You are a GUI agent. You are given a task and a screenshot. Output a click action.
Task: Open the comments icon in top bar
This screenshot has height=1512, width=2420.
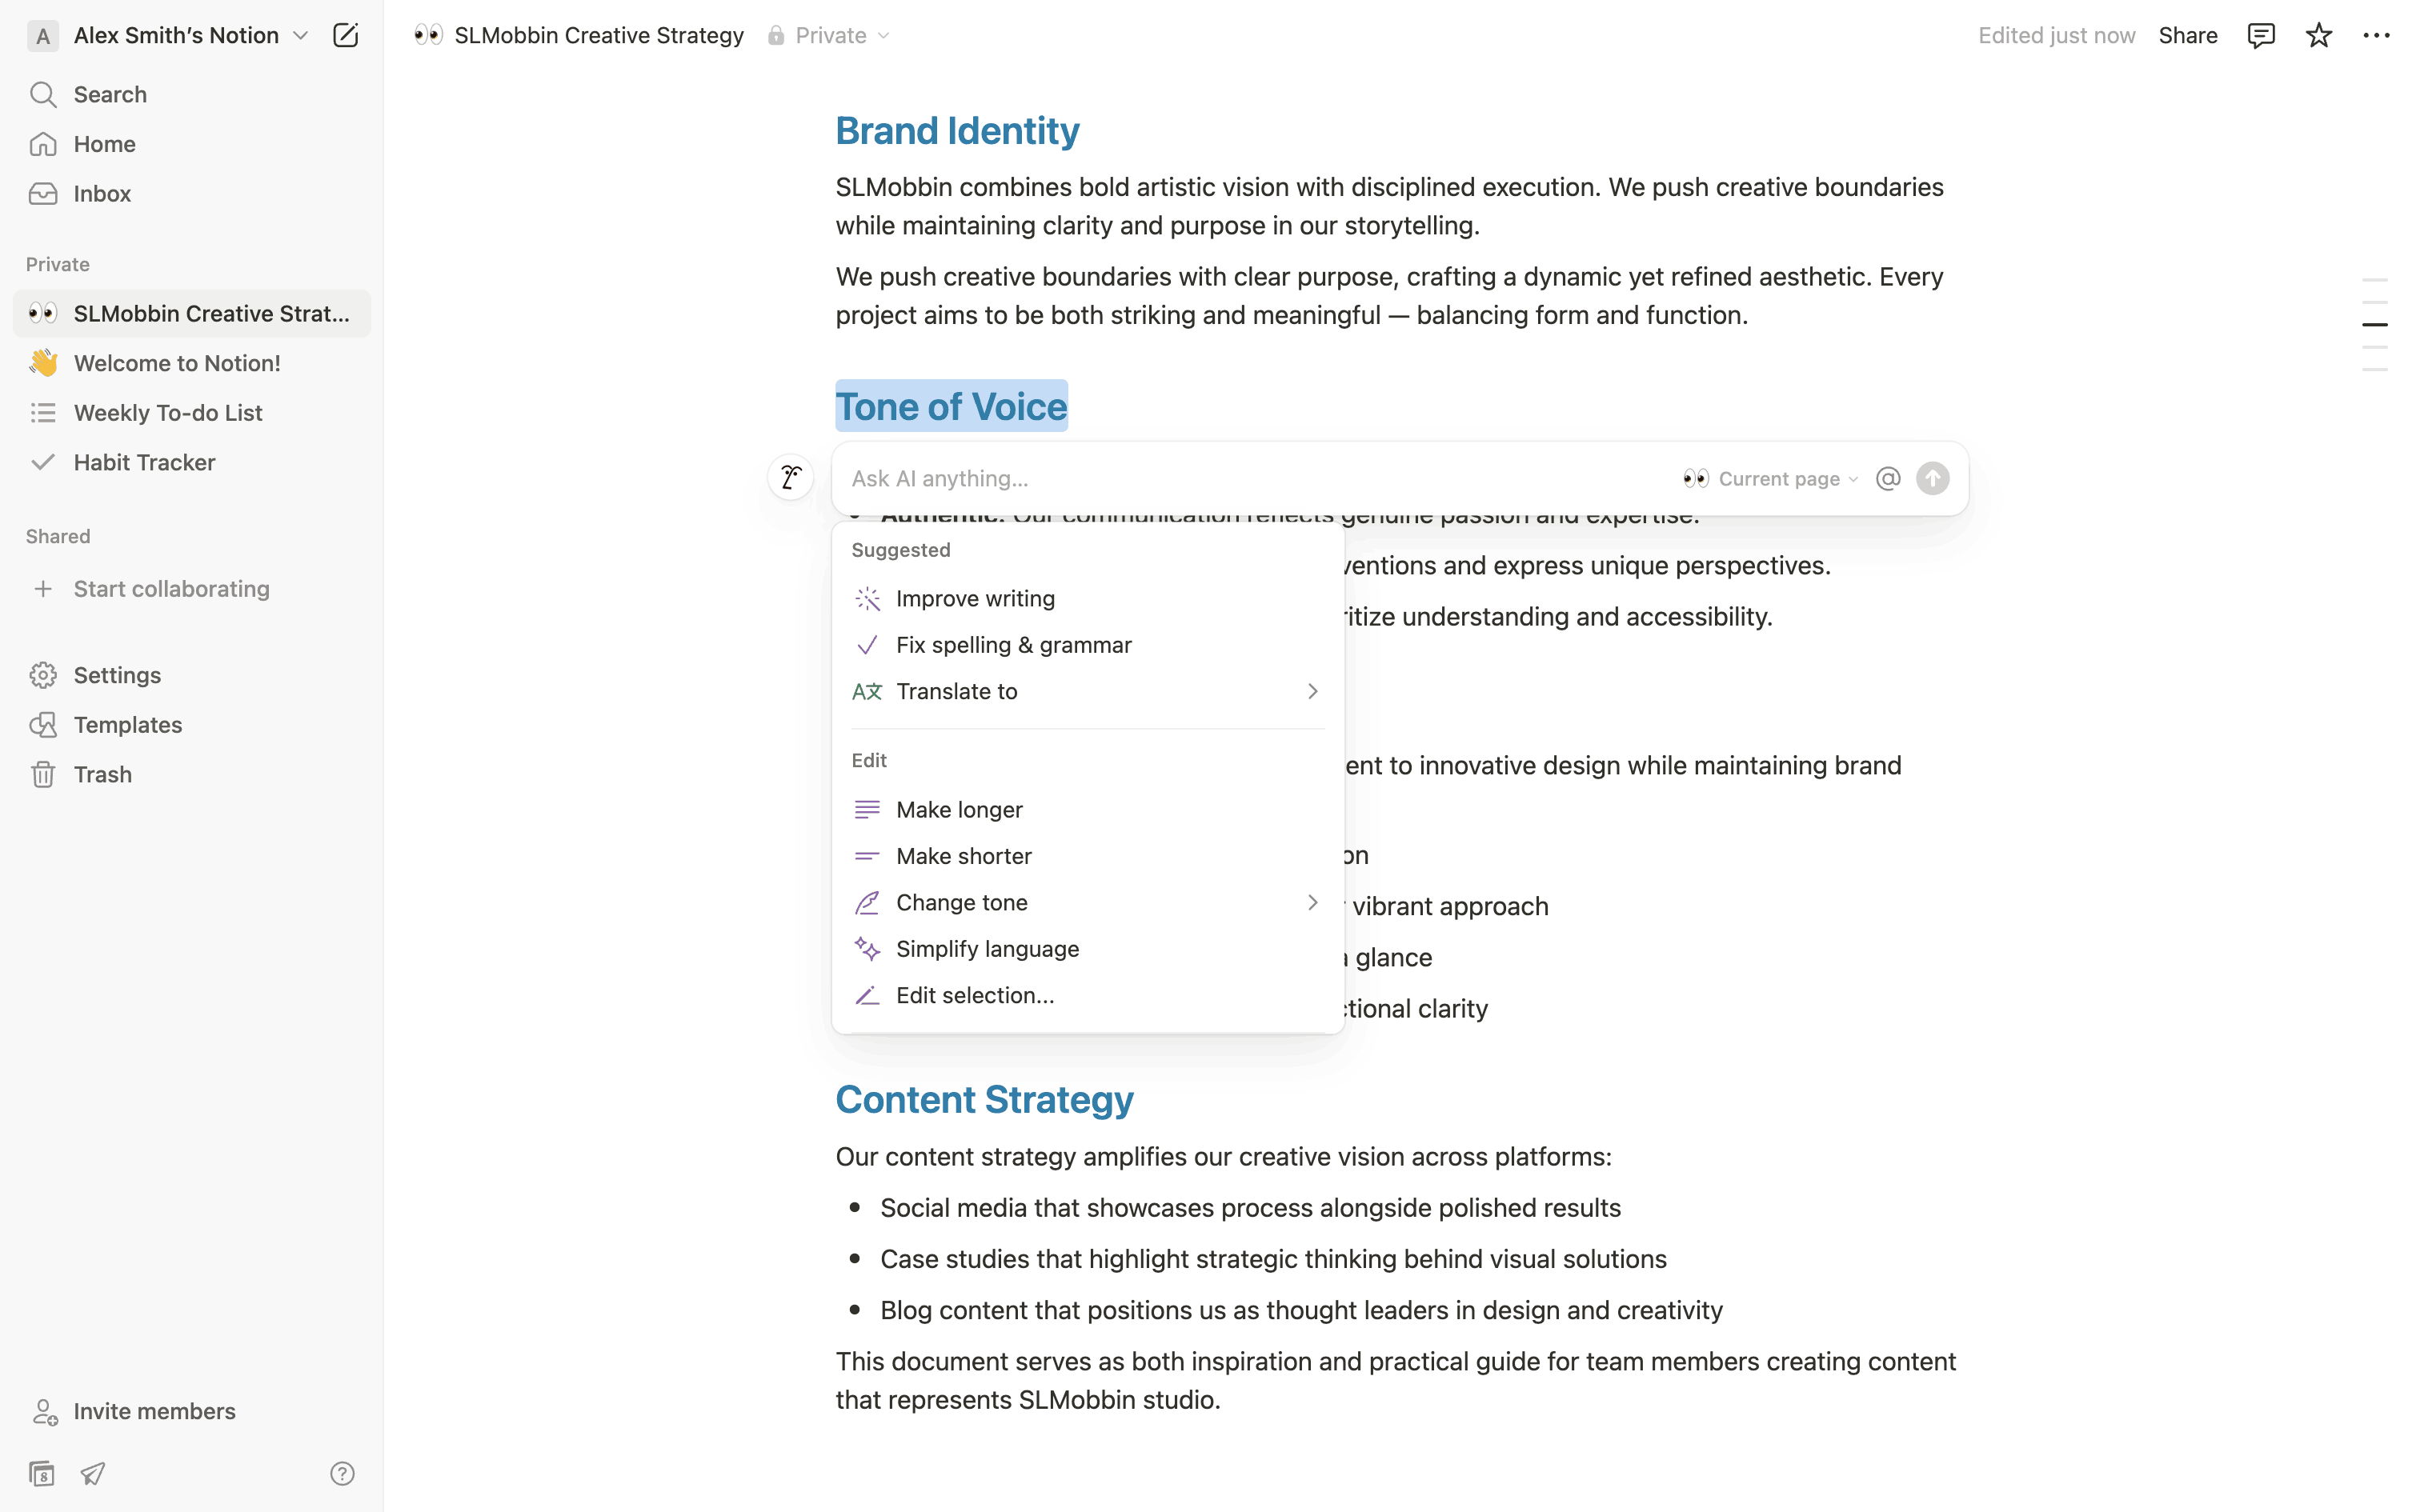pos(2260,36)
